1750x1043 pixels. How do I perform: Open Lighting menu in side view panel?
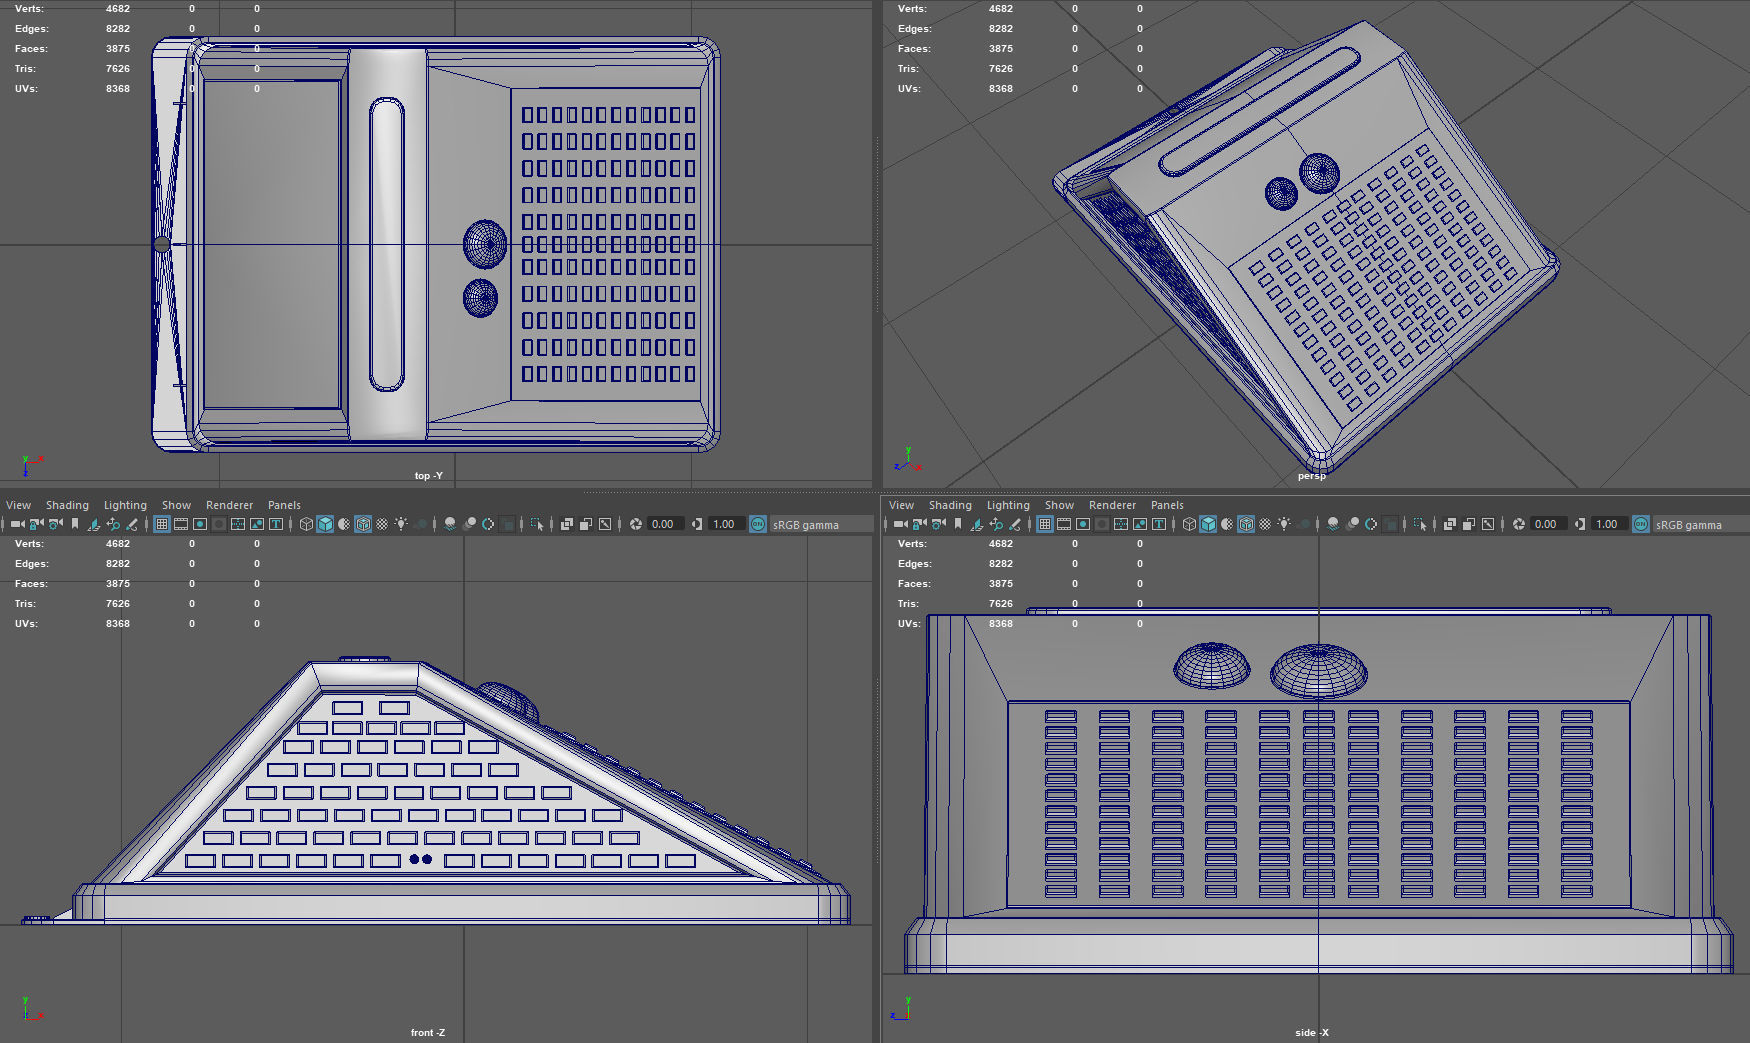tap(1008, 505)
